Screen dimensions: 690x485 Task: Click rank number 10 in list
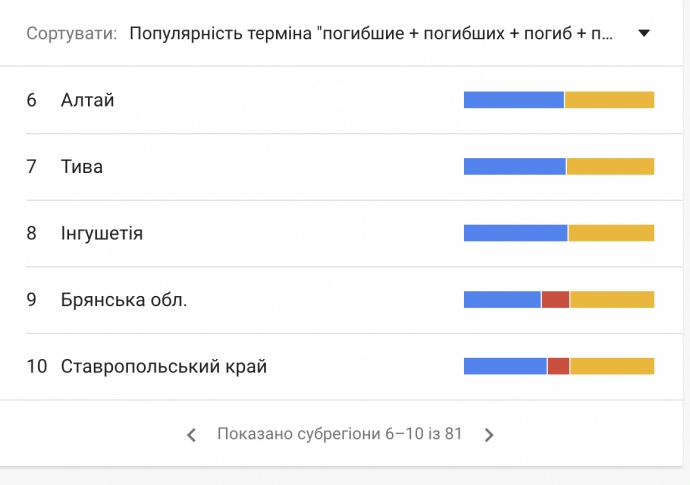point(37,367)
